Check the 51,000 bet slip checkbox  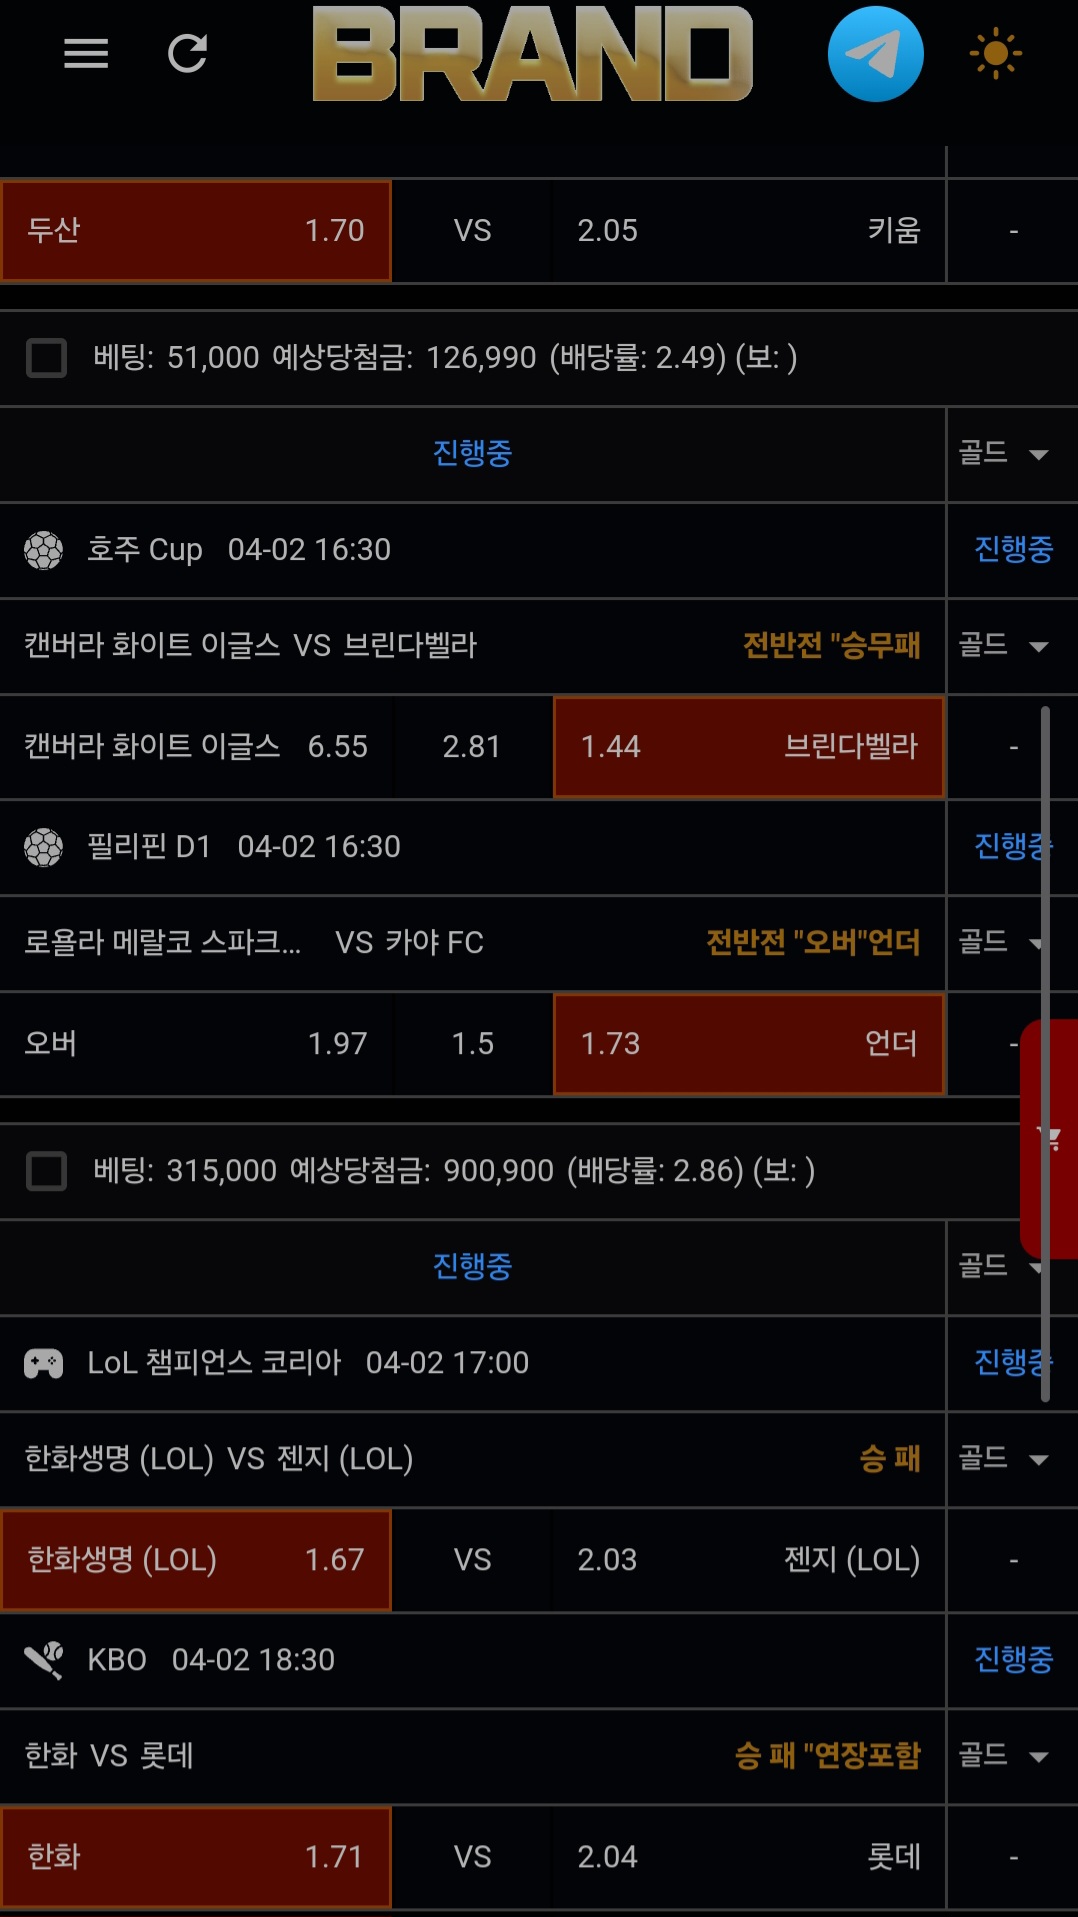[x=47, y=358]
